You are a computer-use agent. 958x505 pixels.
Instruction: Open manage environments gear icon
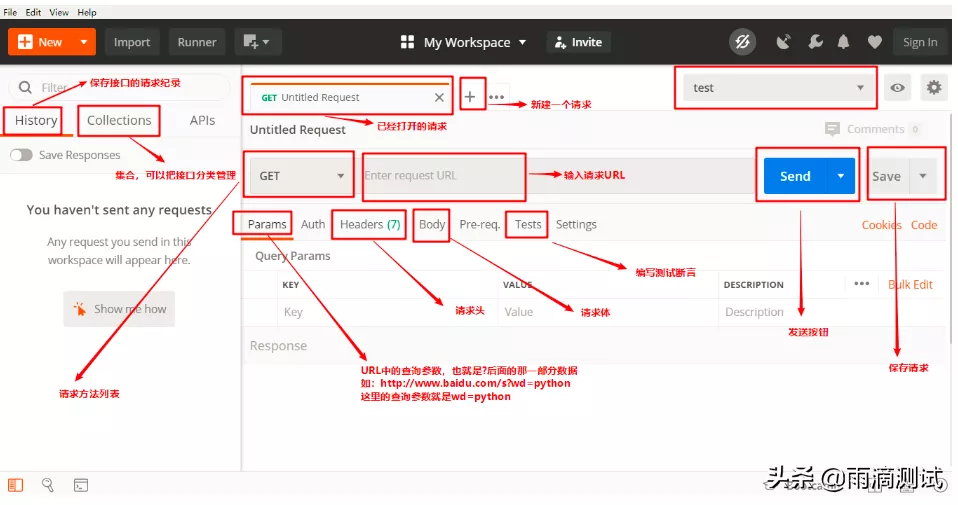[934, 88]
